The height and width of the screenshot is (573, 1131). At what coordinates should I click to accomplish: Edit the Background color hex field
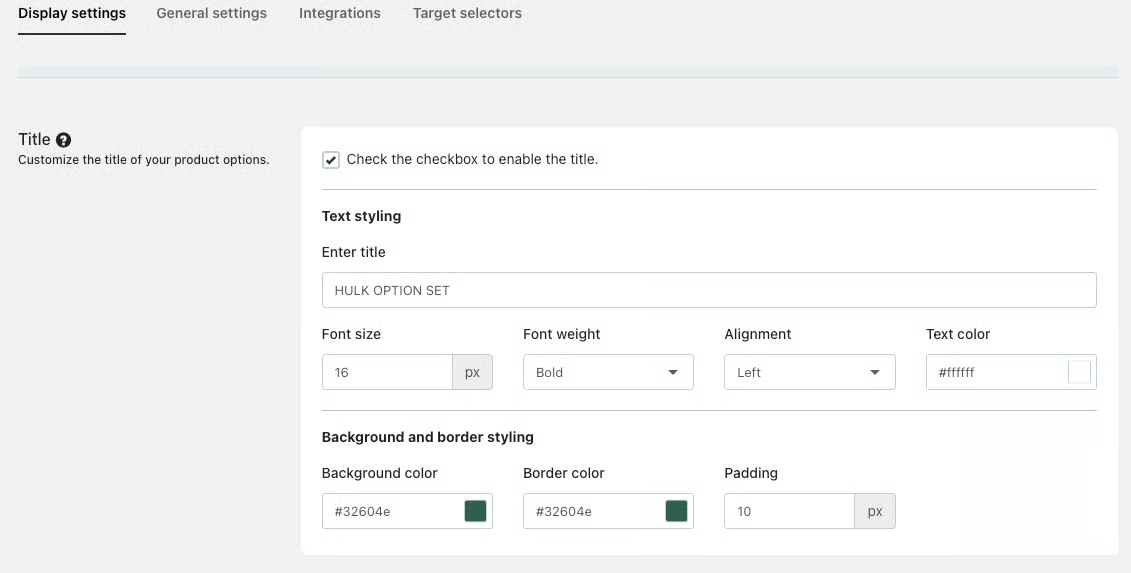point(392,511)
